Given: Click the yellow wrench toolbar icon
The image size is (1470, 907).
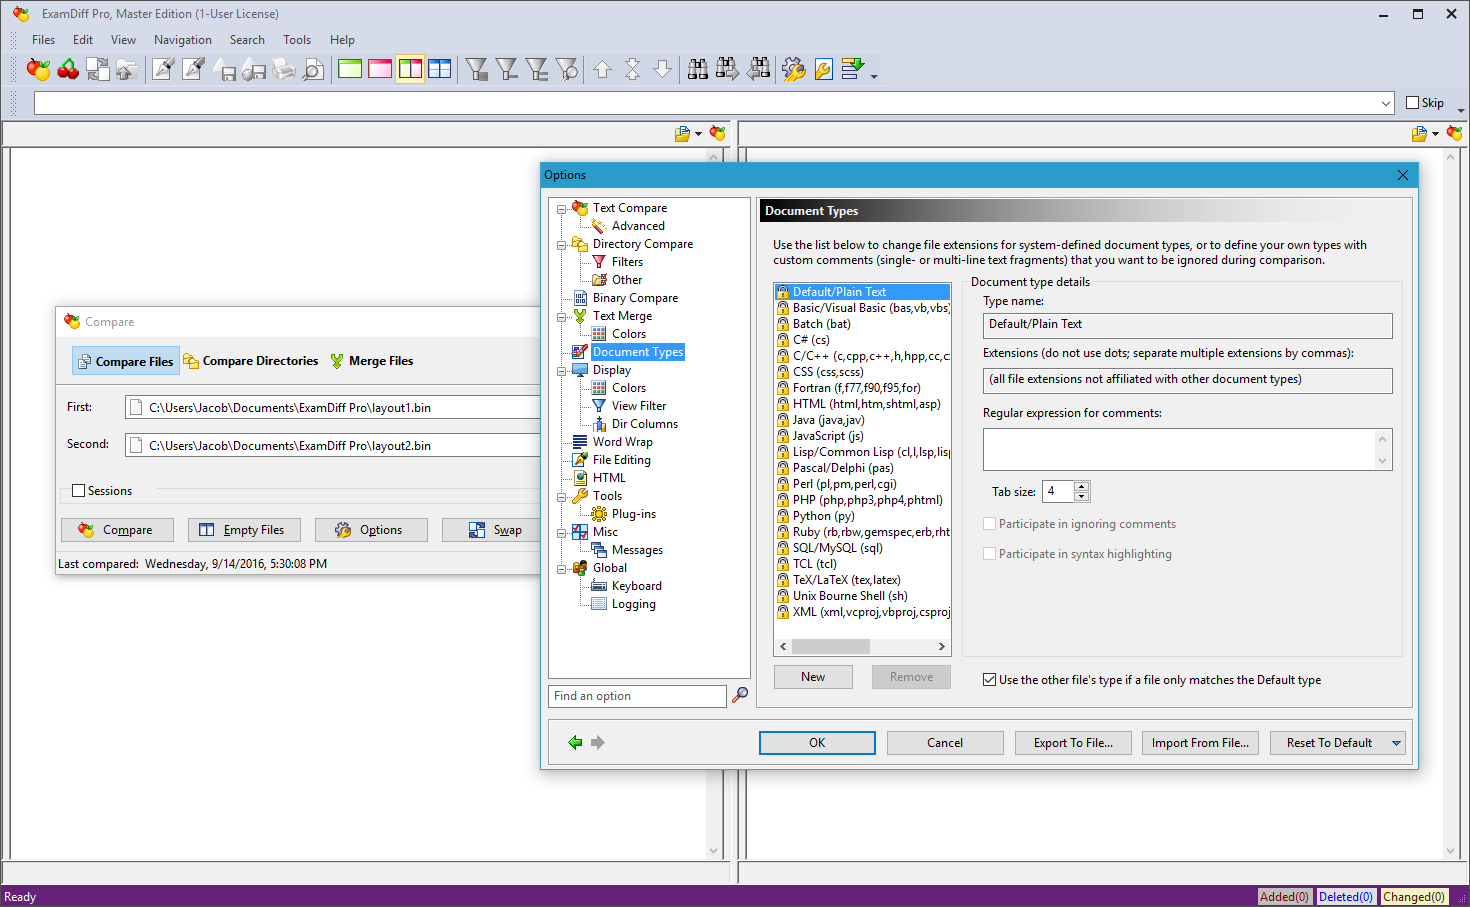Looking at the screenshot, I should [x=823, y=69].
